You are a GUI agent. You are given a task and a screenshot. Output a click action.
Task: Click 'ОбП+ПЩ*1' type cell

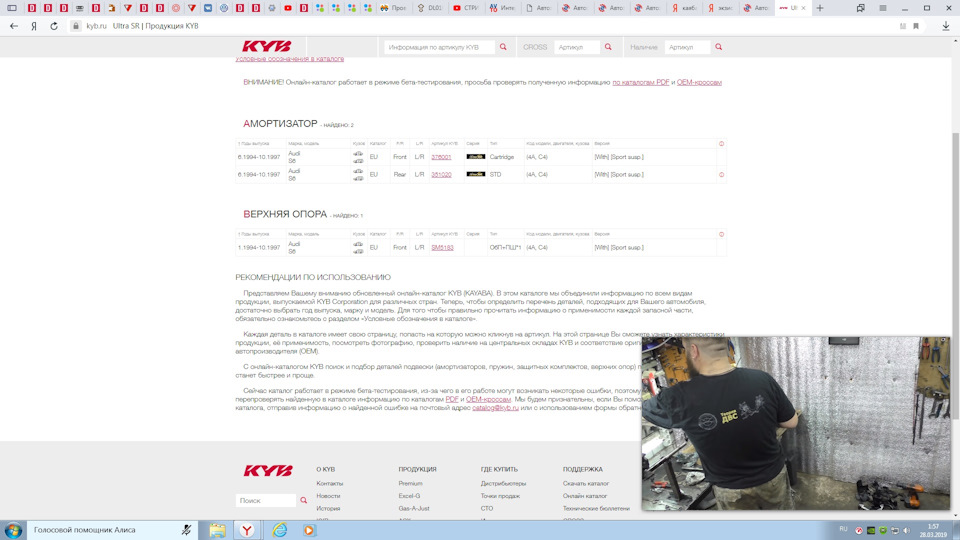tap(505, 248)
